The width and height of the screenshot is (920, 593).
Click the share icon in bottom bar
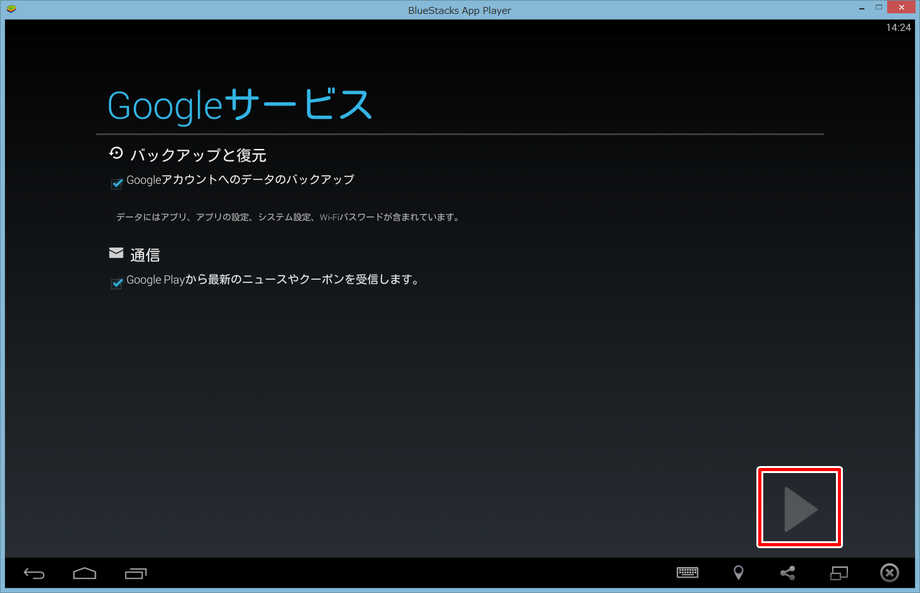[x=788, y=573]
